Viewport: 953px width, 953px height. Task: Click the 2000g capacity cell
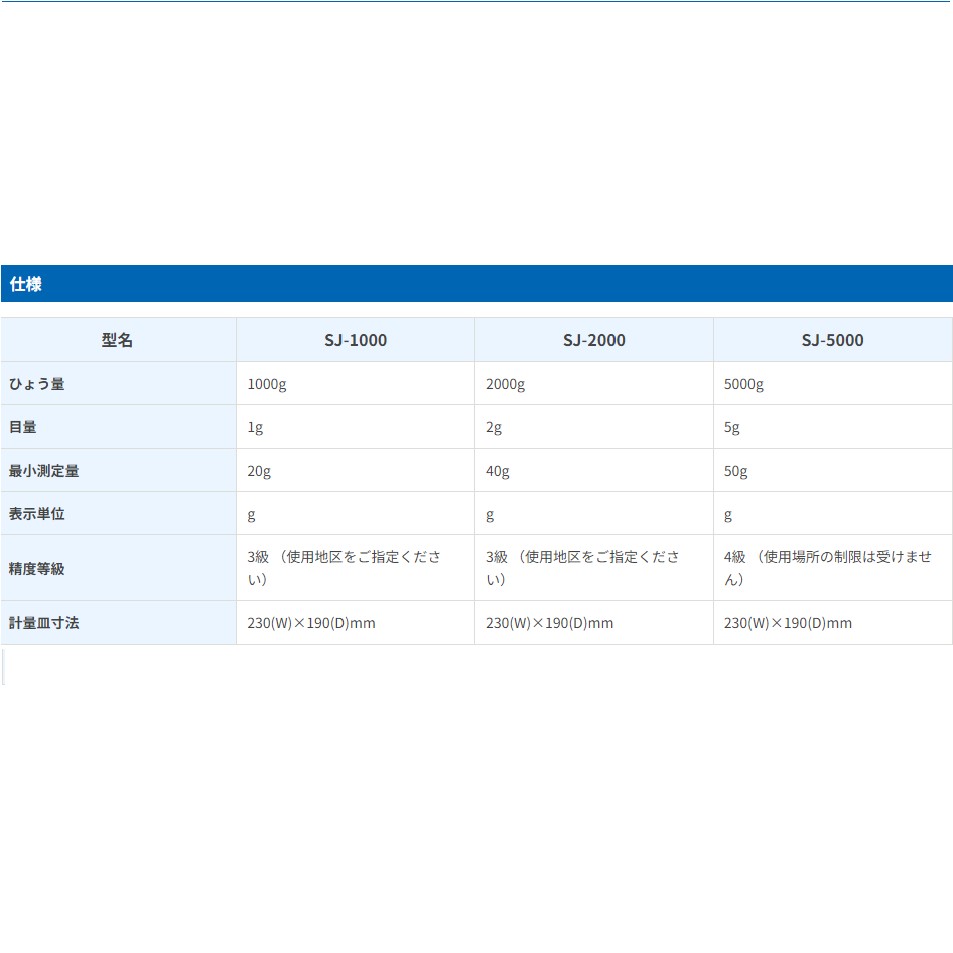[505, 384]
